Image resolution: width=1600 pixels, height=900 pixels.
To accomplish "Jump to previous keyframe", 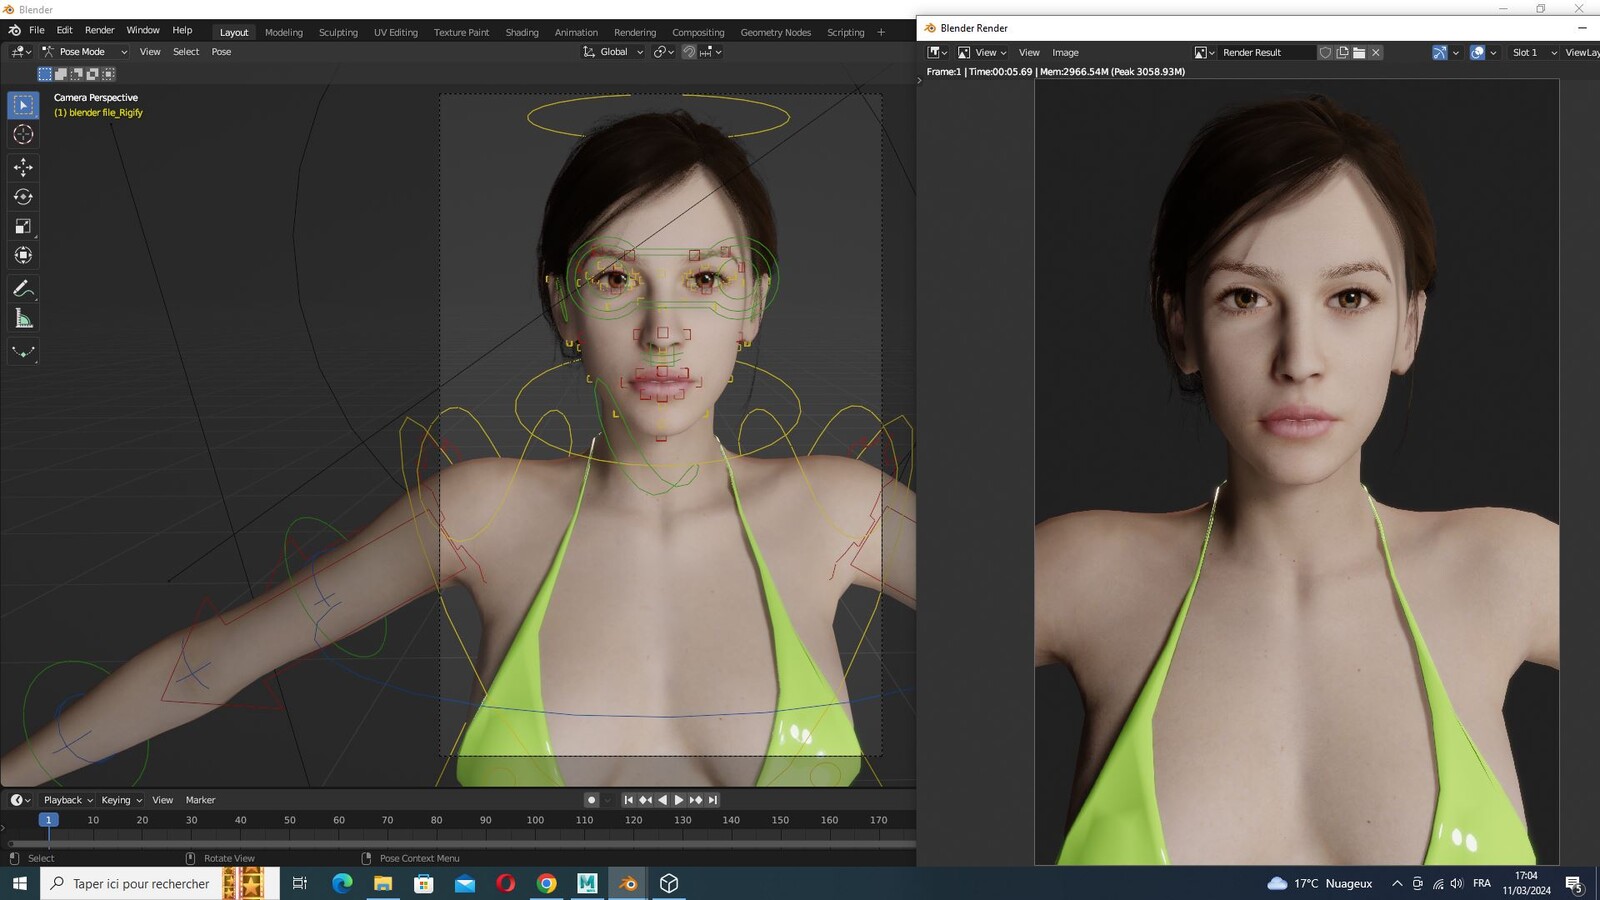I will (645, 800).
